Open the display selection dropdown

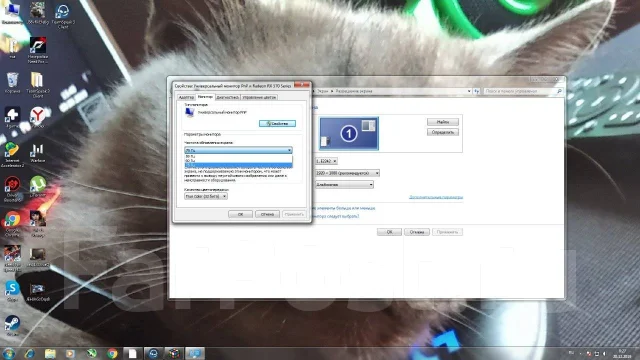coord(326,161)
